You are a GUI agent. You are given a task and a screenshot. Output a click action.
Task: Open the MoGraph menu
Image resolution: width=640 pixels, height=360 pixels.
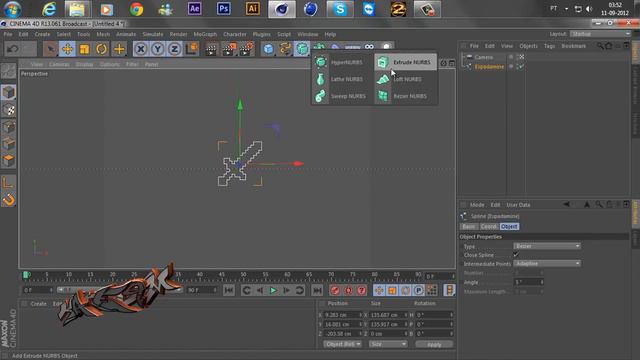(x=205, y=34)
